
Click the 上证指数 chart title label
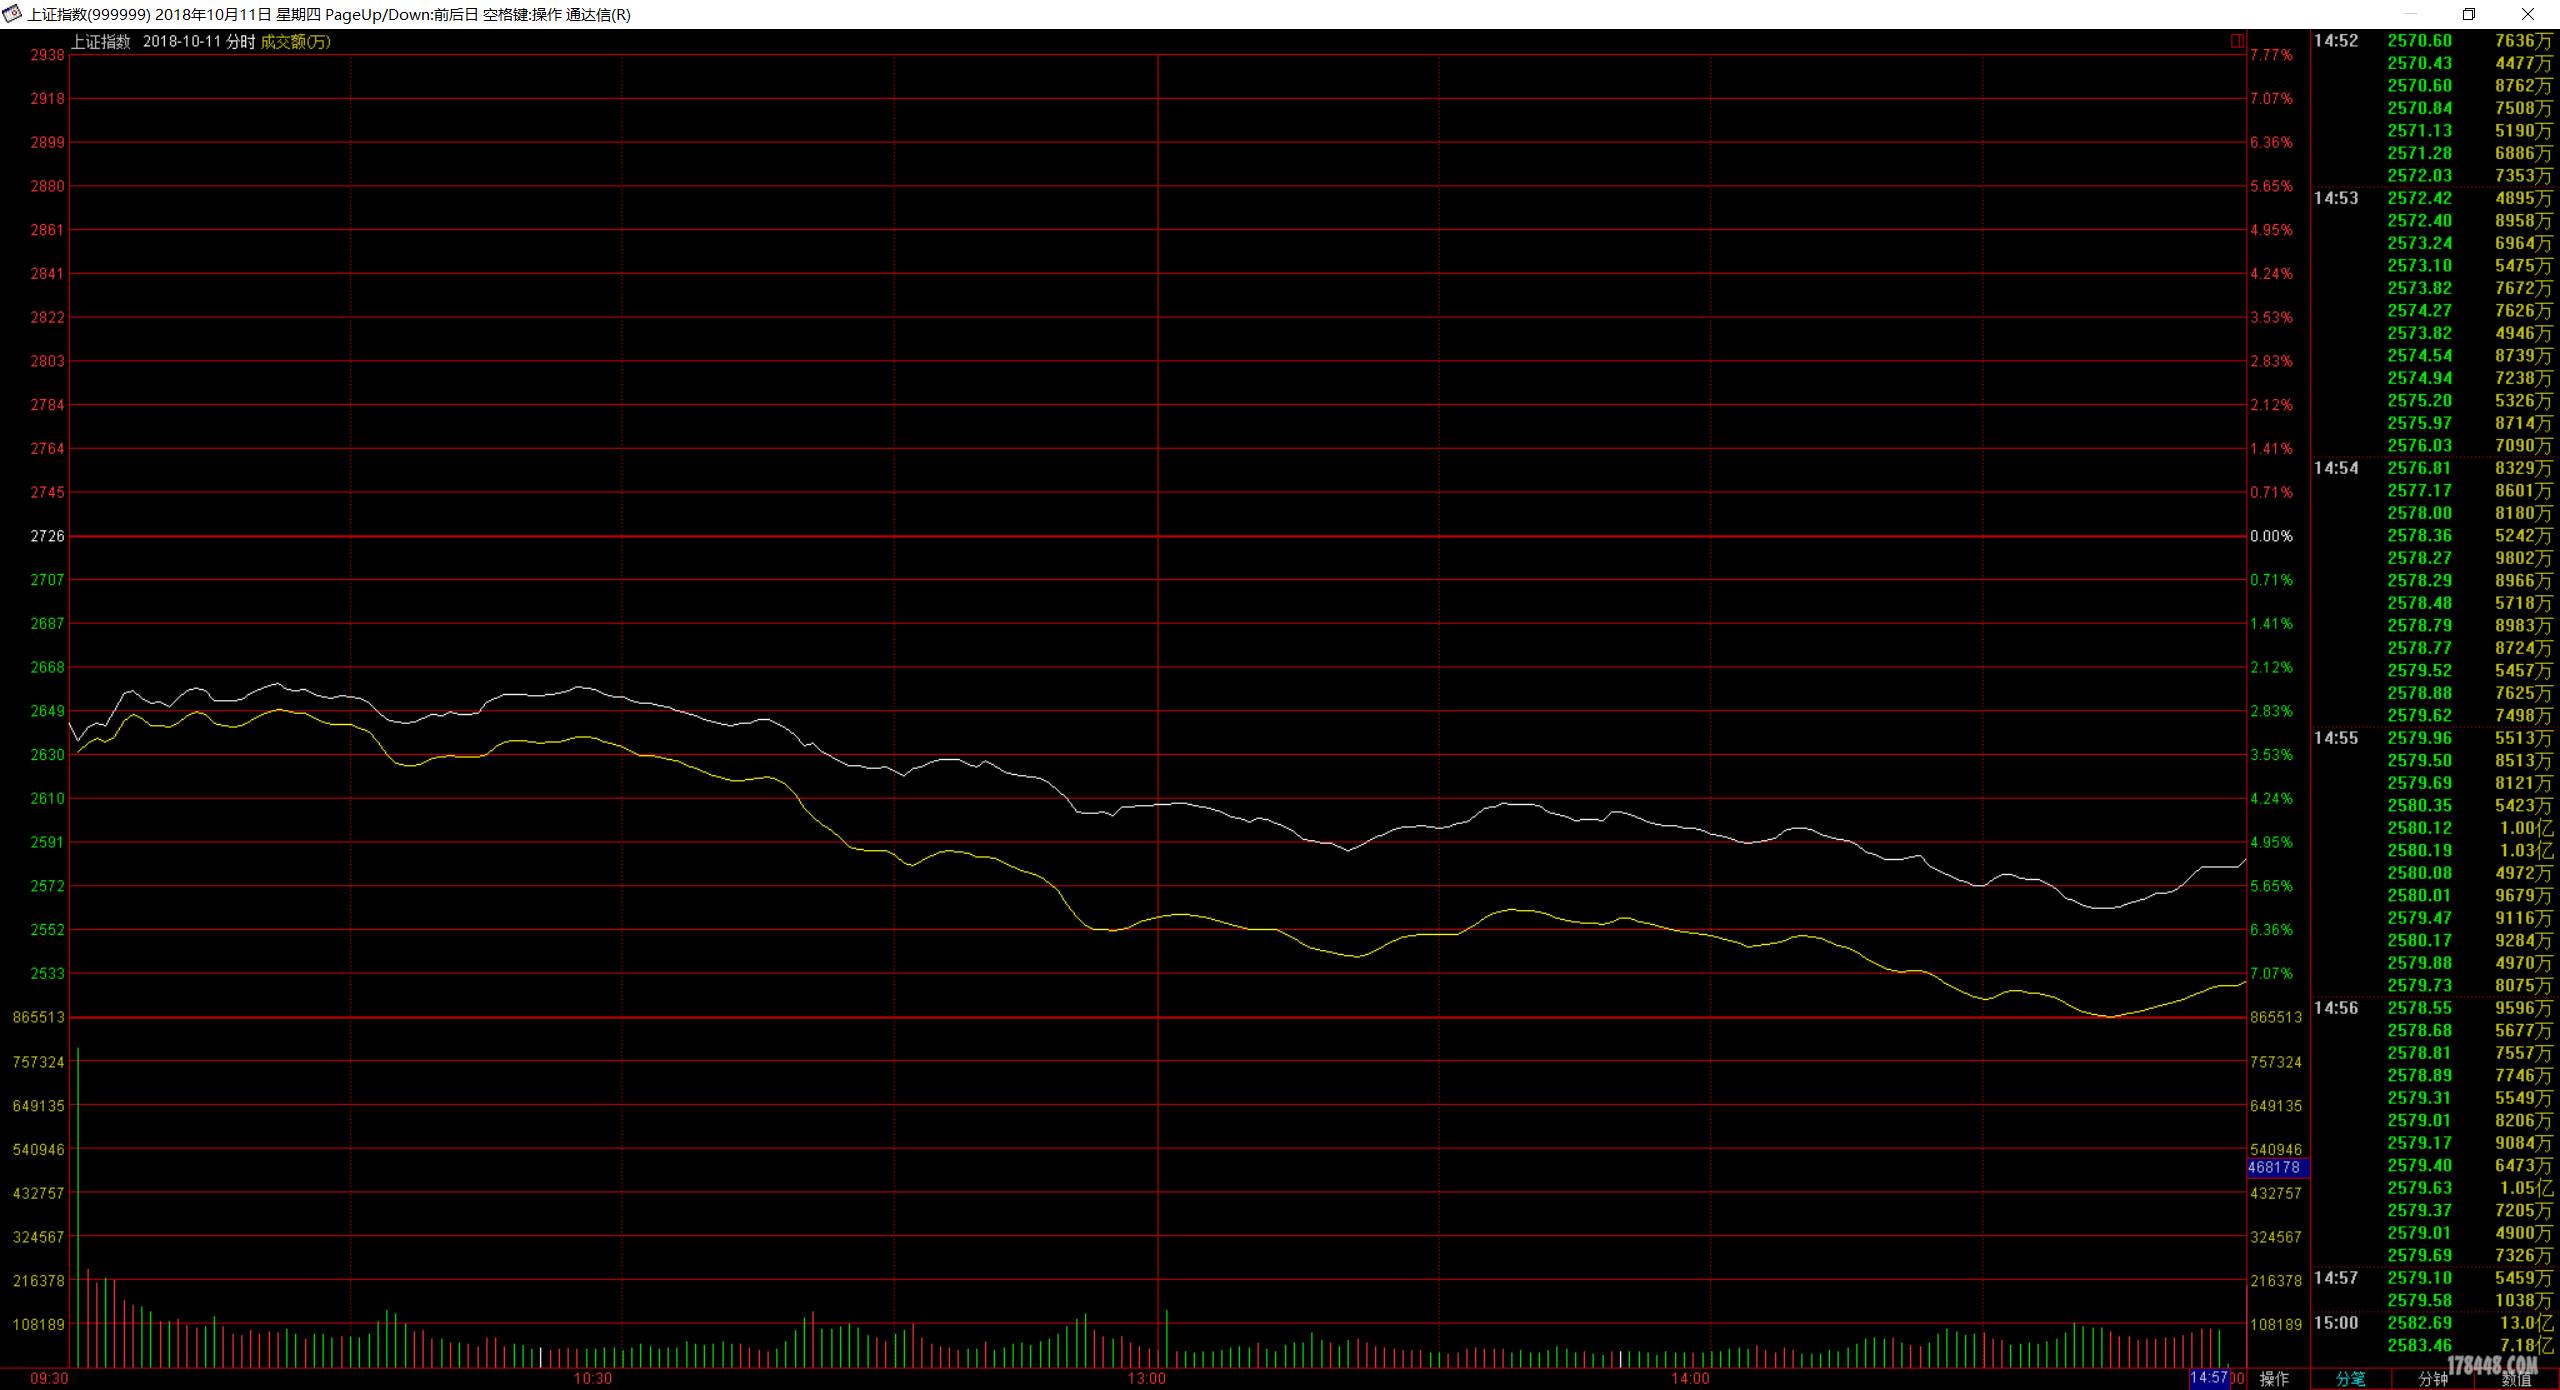click(101, 42)
